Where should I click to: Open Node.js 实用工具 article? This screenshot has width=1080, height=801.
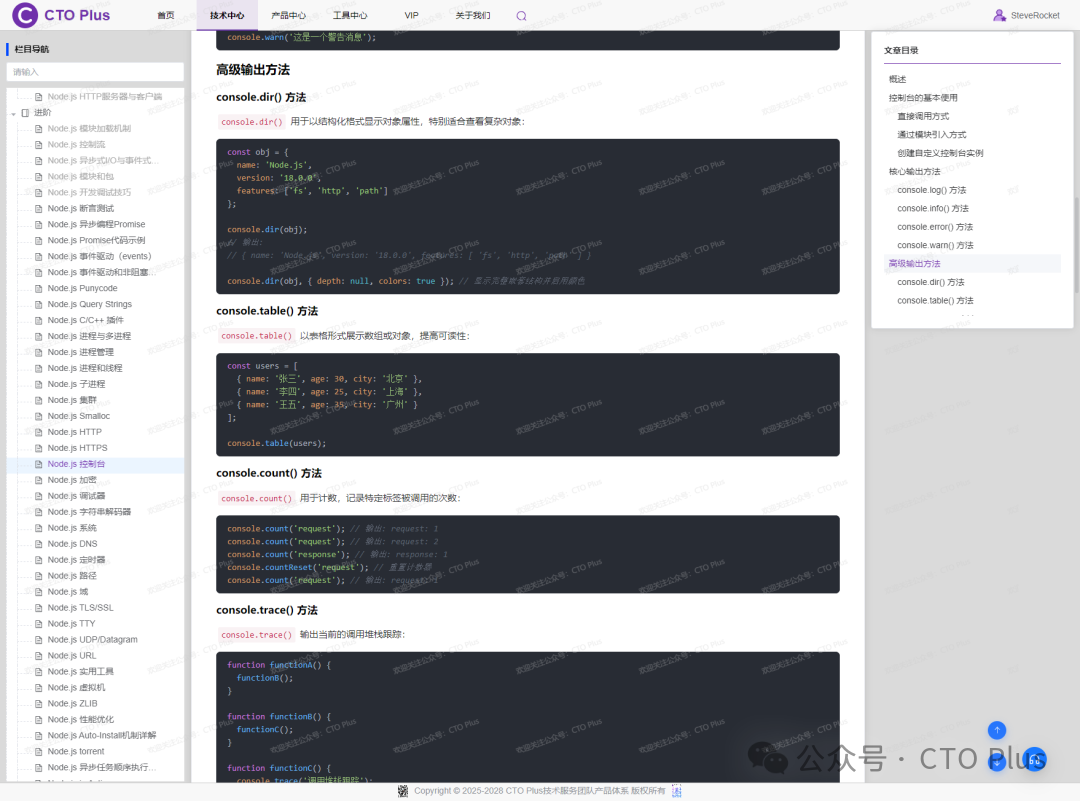point(81,672)
